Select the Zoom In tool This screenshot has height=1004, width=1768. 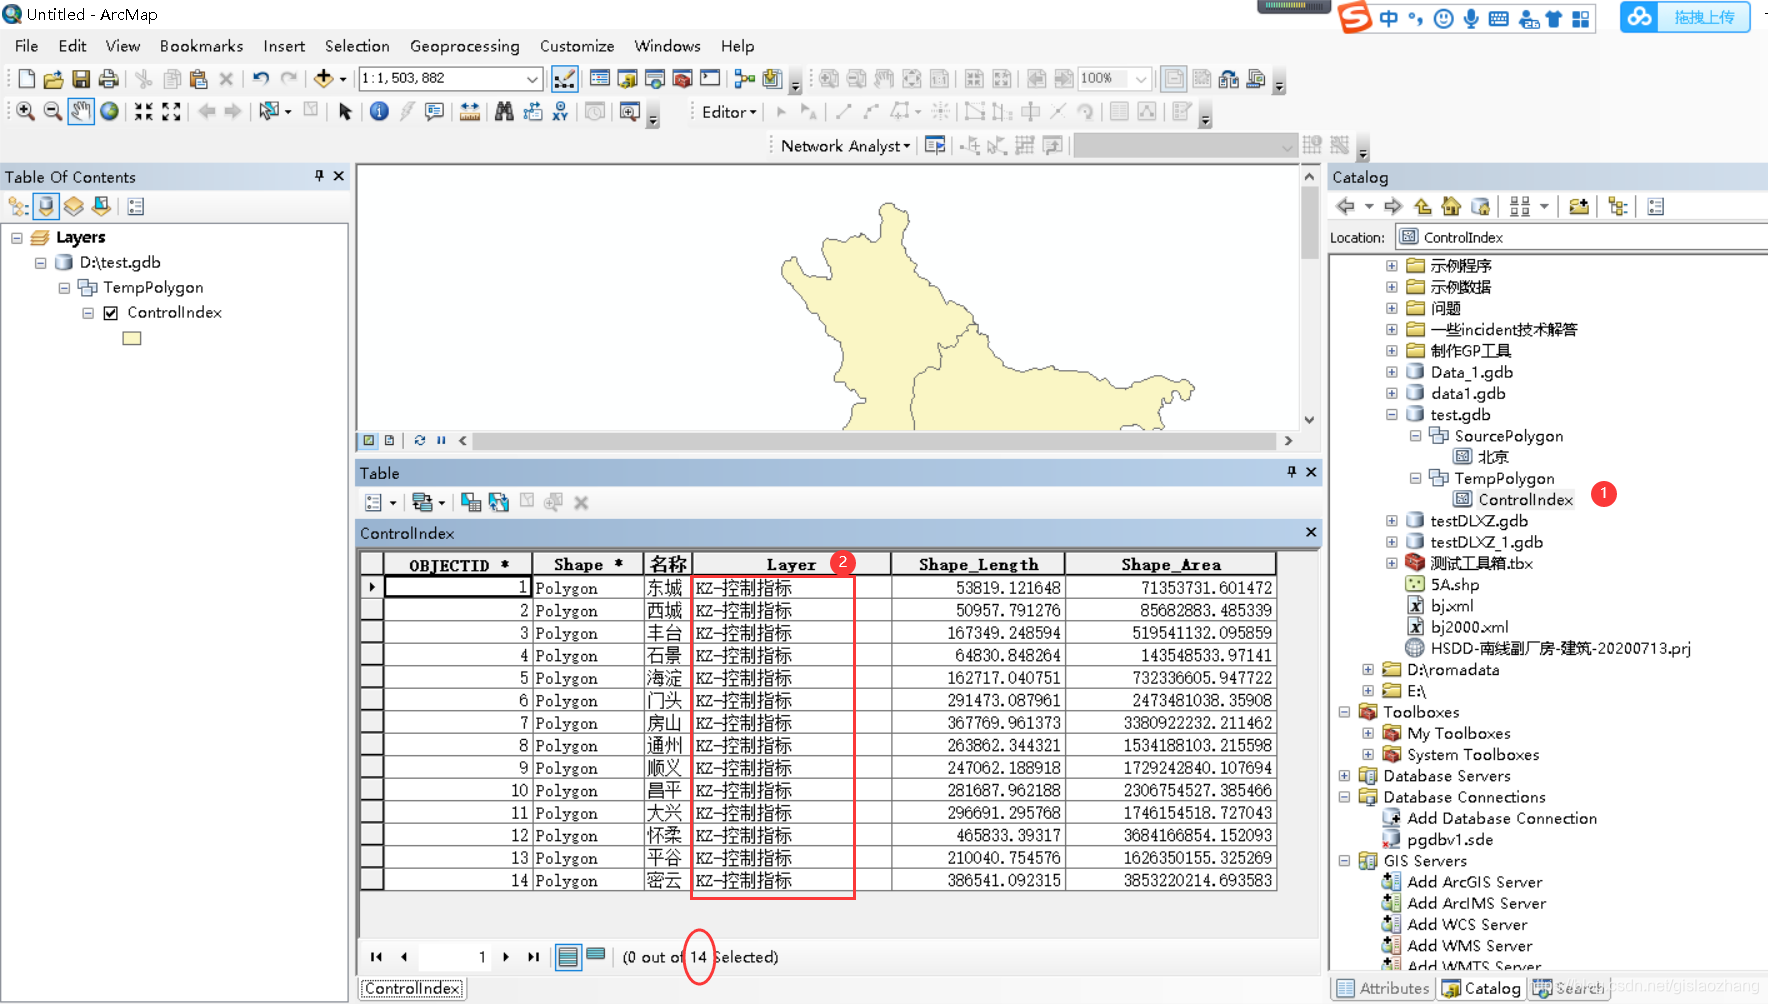coord(25,111)
